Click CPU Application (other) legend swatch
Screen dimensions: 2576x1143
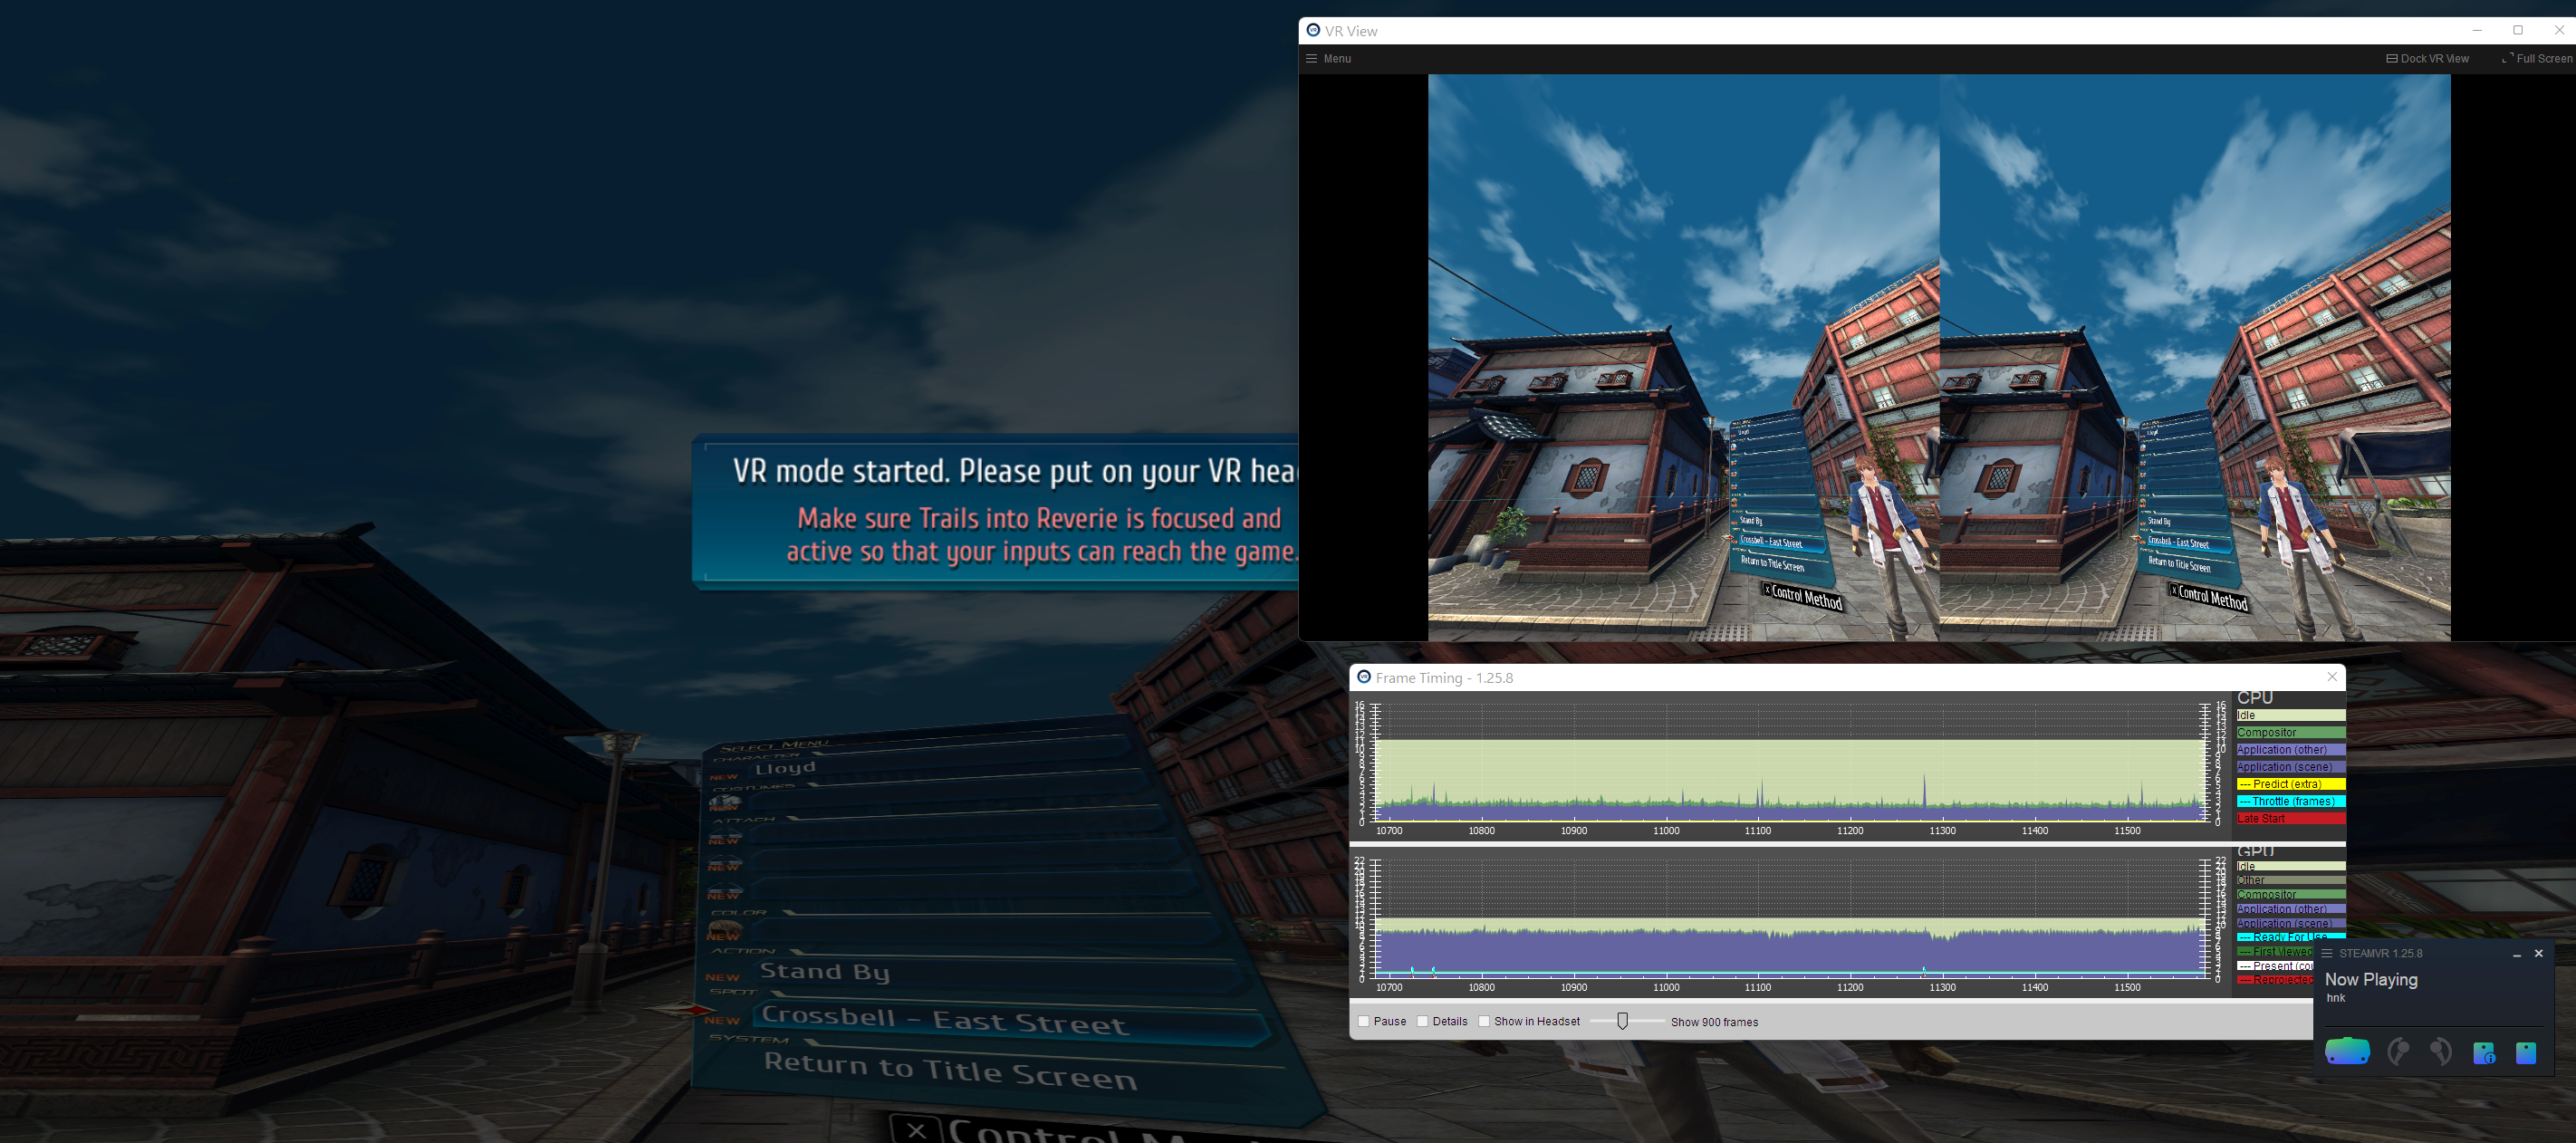(2290, 749)
